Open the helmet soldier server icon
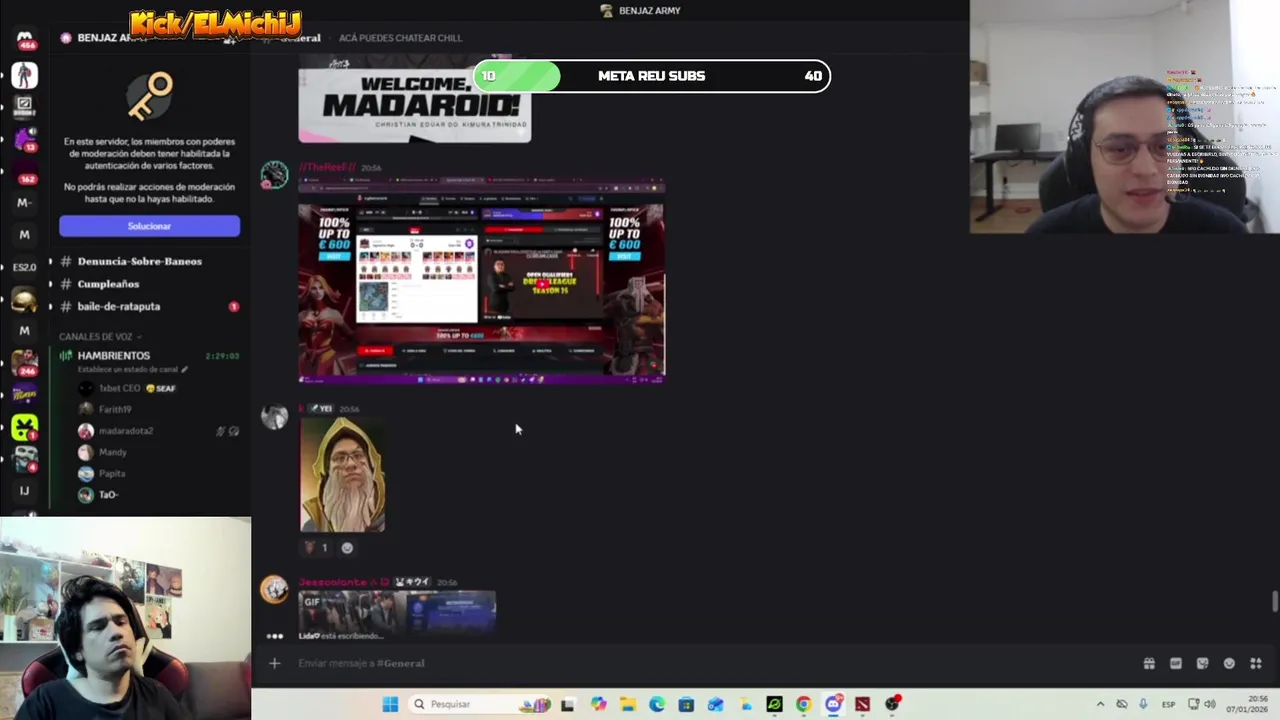 point(25,300)
